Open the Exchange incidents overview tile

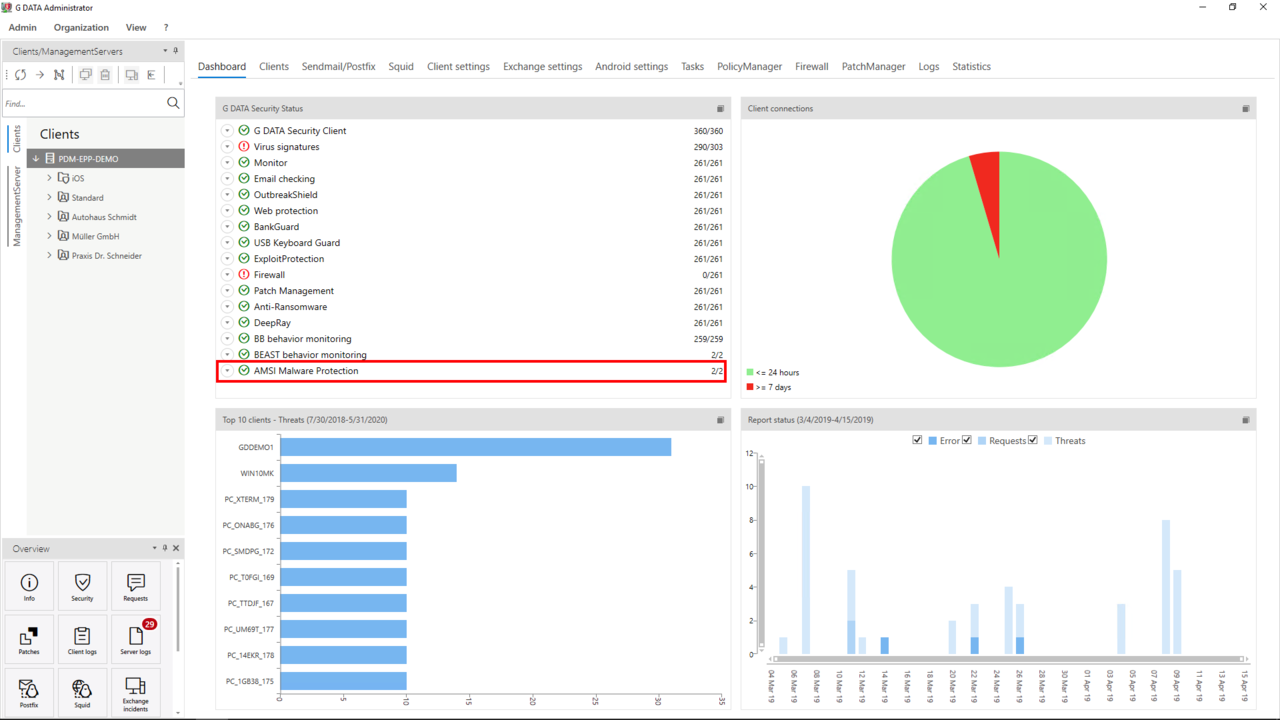(135, 693)
